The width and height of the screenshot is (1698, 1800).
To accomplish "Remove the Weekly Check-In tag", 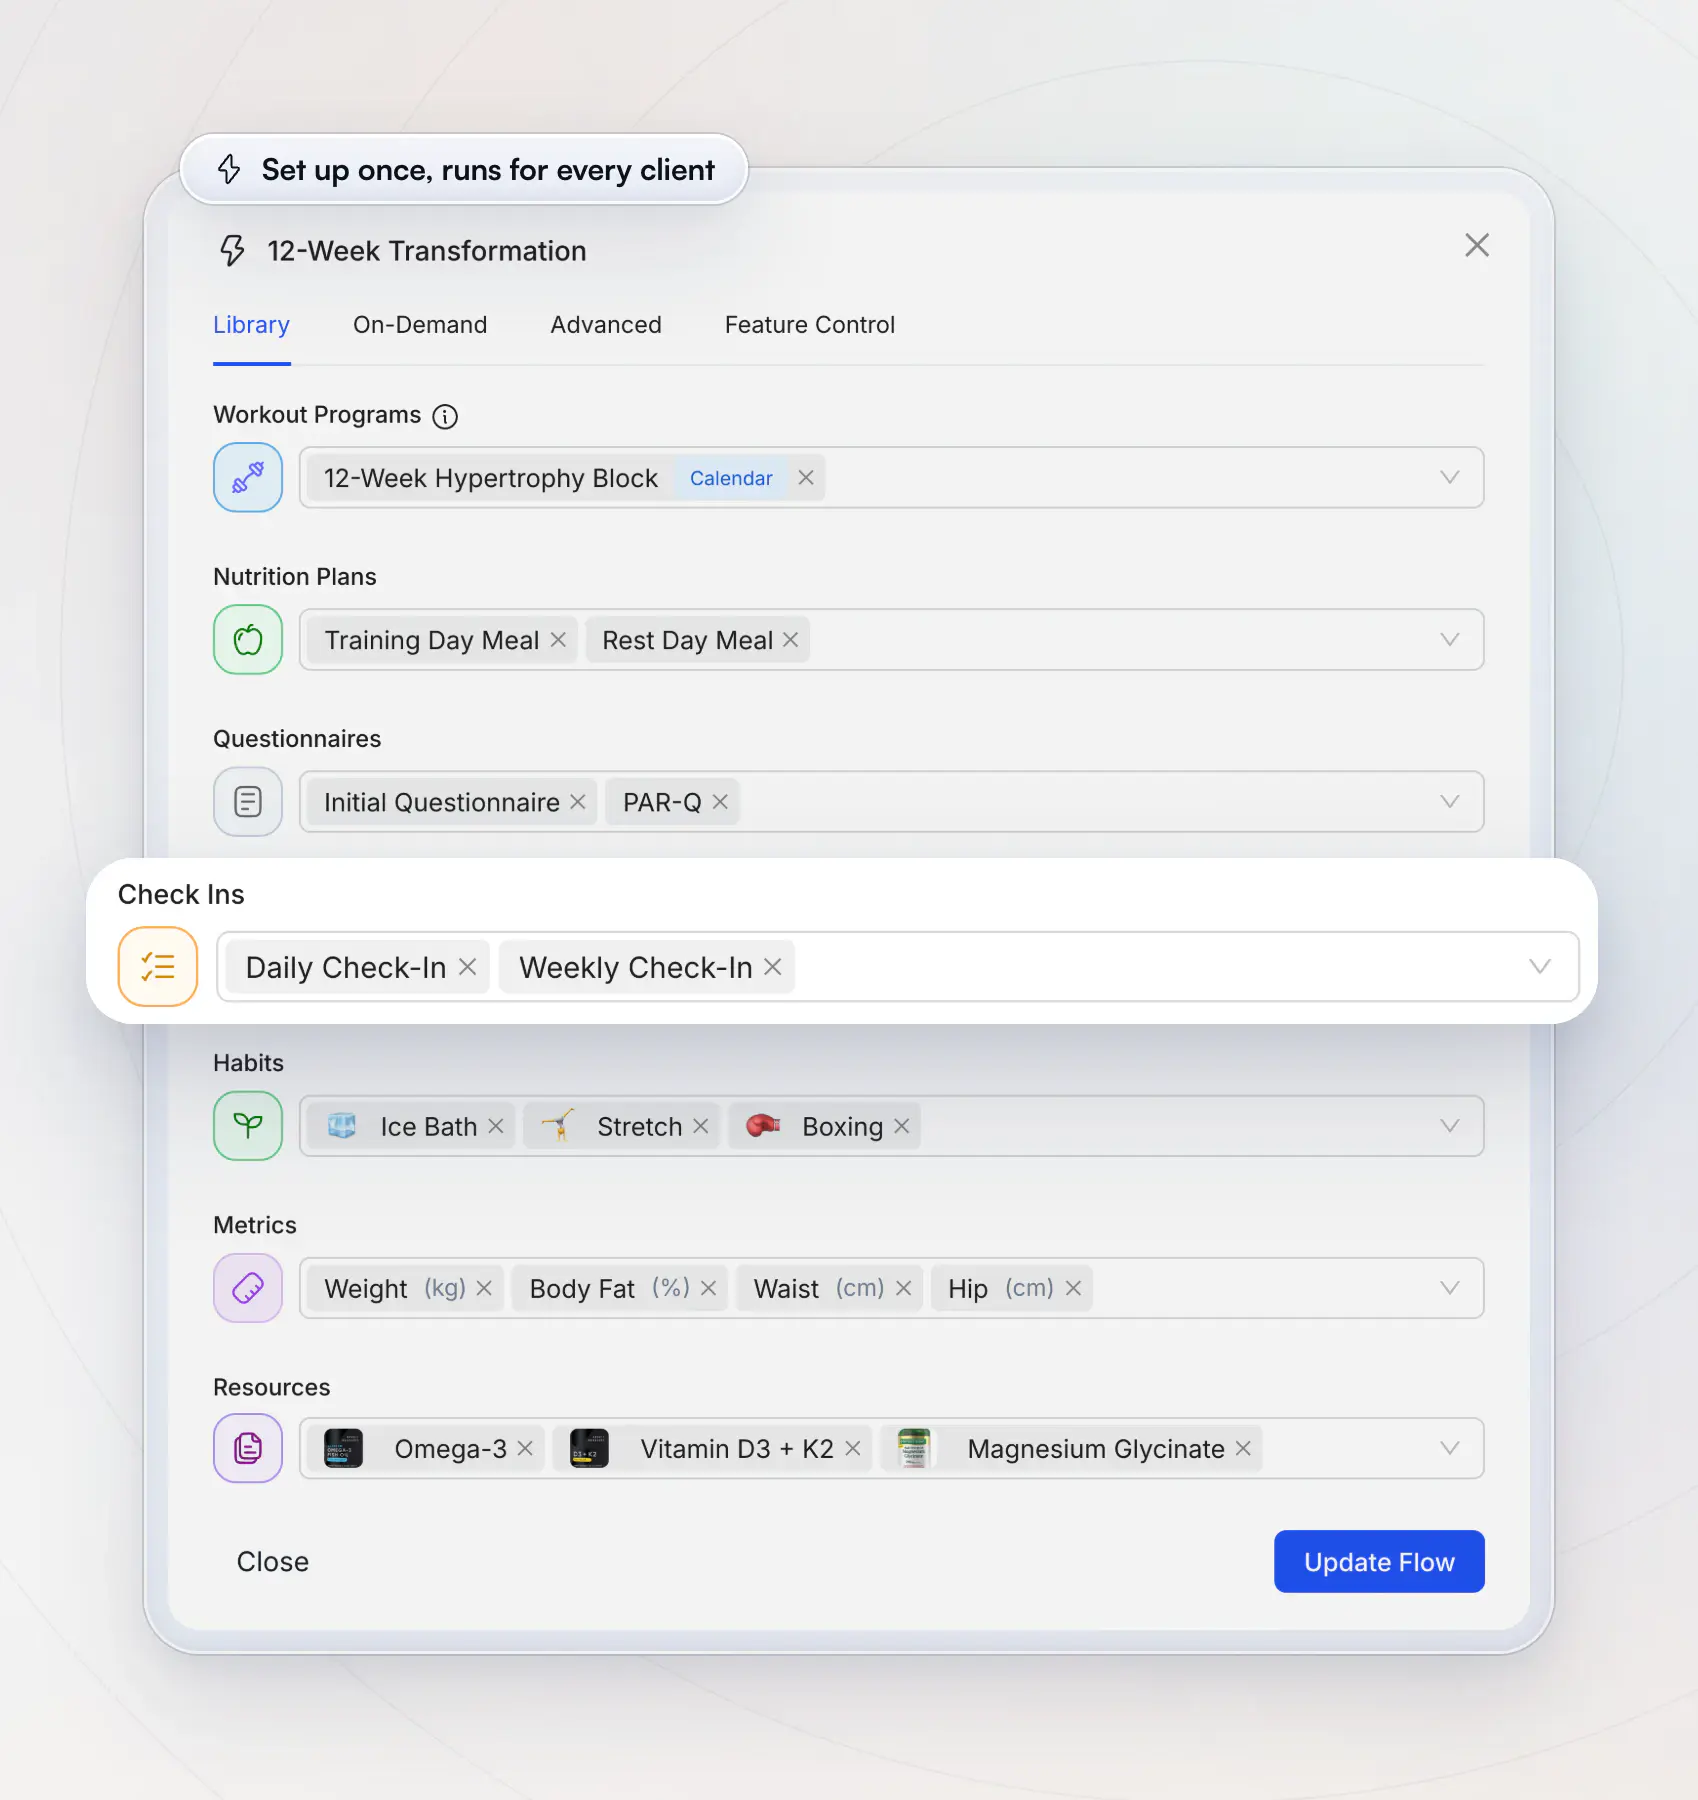I will (773, 967).
